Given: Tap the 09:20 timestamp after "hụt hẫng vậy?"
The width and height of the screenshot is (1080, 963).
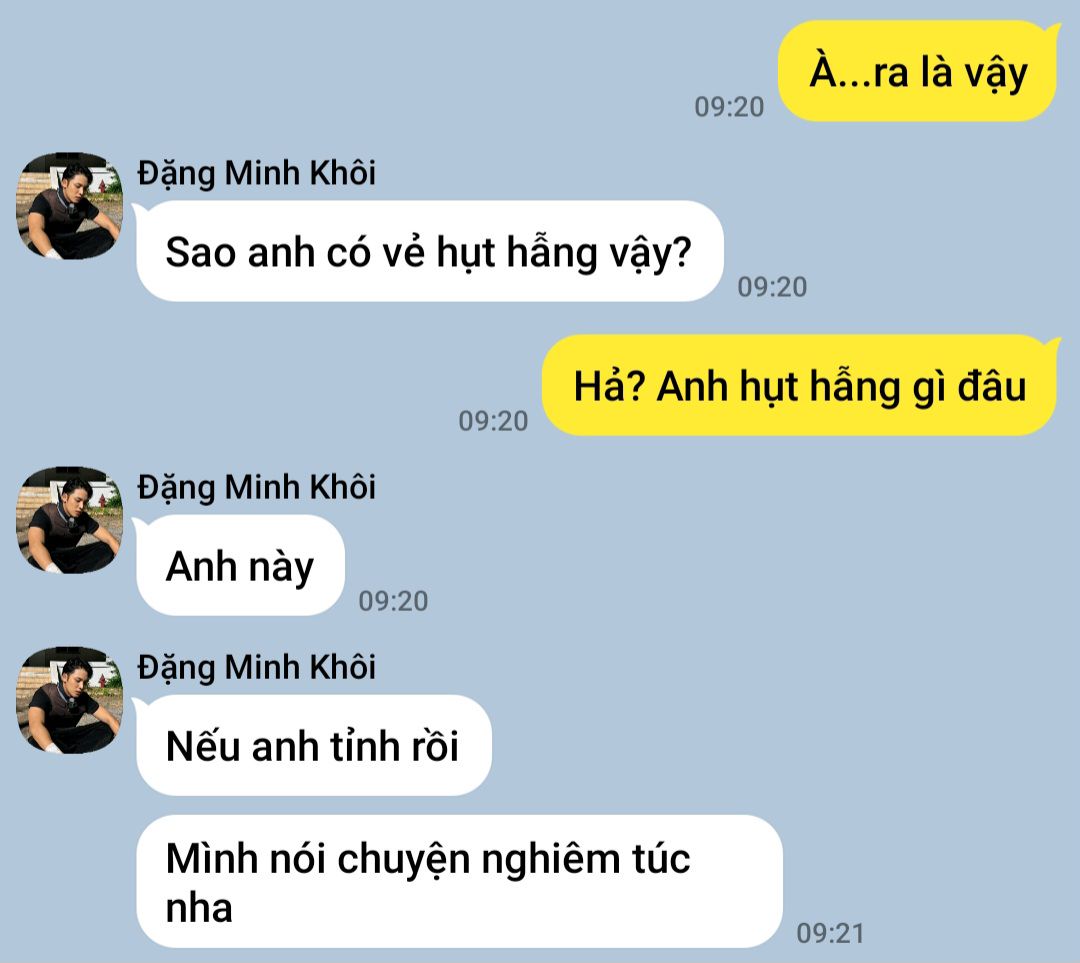Looking at the screenshot, I should click(772, 287).
